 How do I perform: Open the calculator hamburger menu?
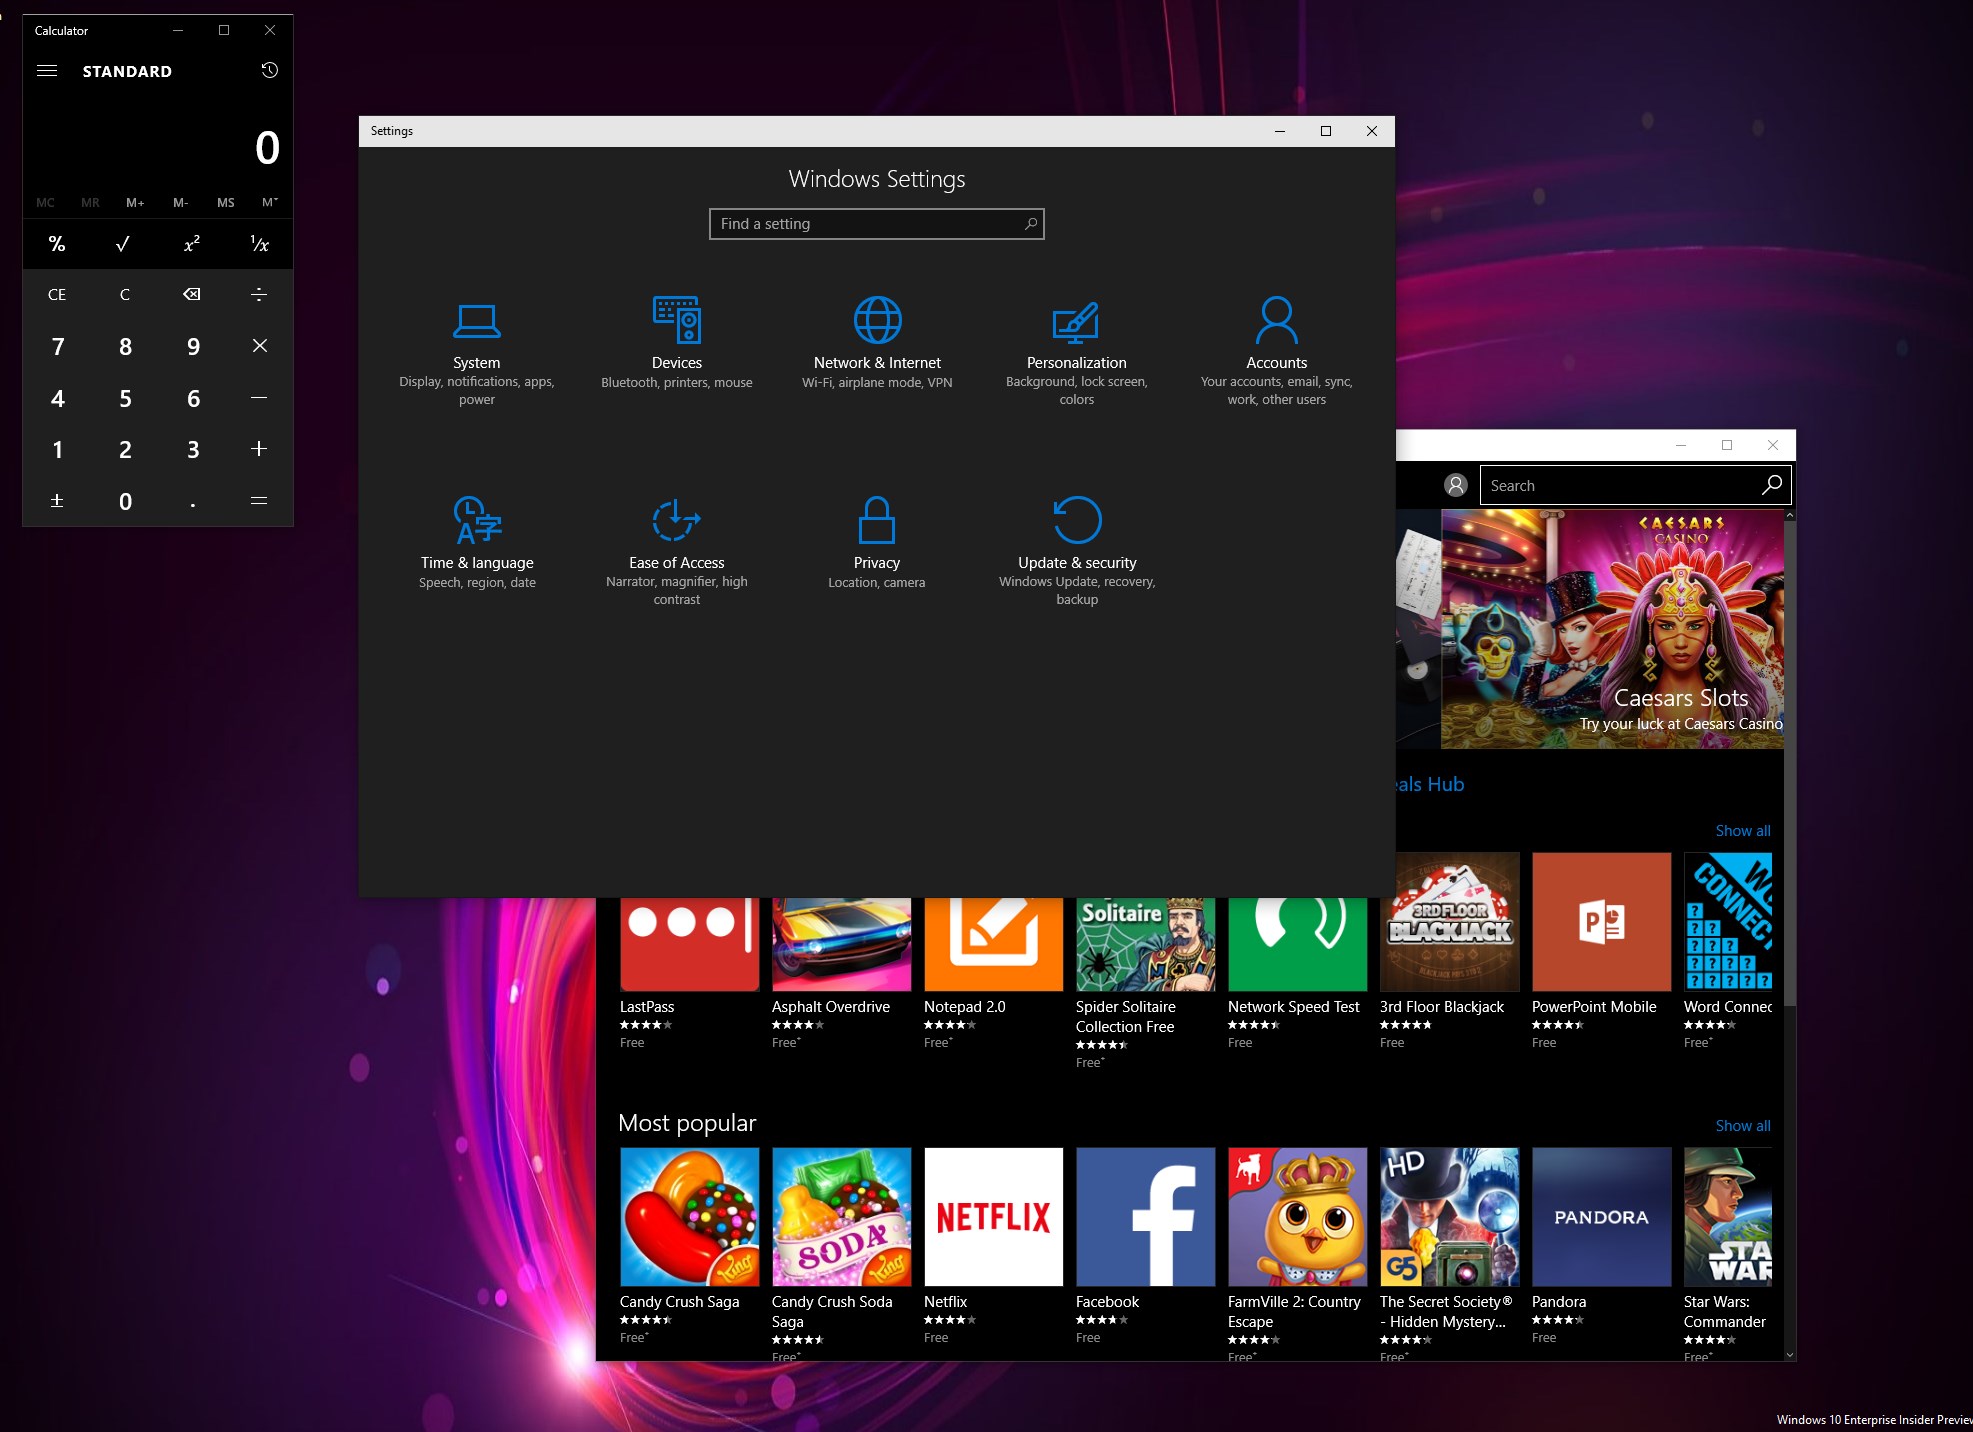(x=47, y=70)
